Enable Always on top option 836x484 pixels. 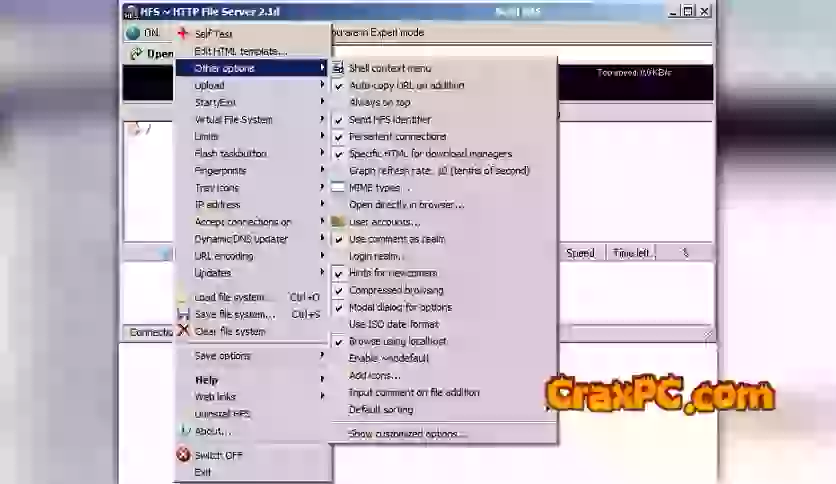click(x=379, y=102)
